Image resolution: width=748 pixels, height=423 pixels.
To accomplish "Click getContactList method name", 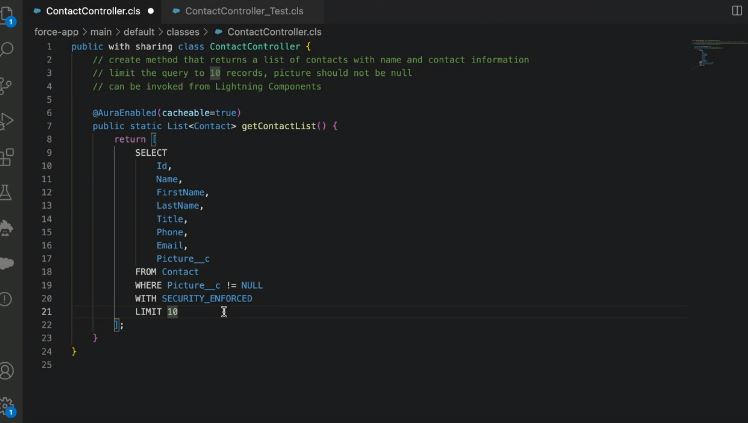I will click(279, 126).
